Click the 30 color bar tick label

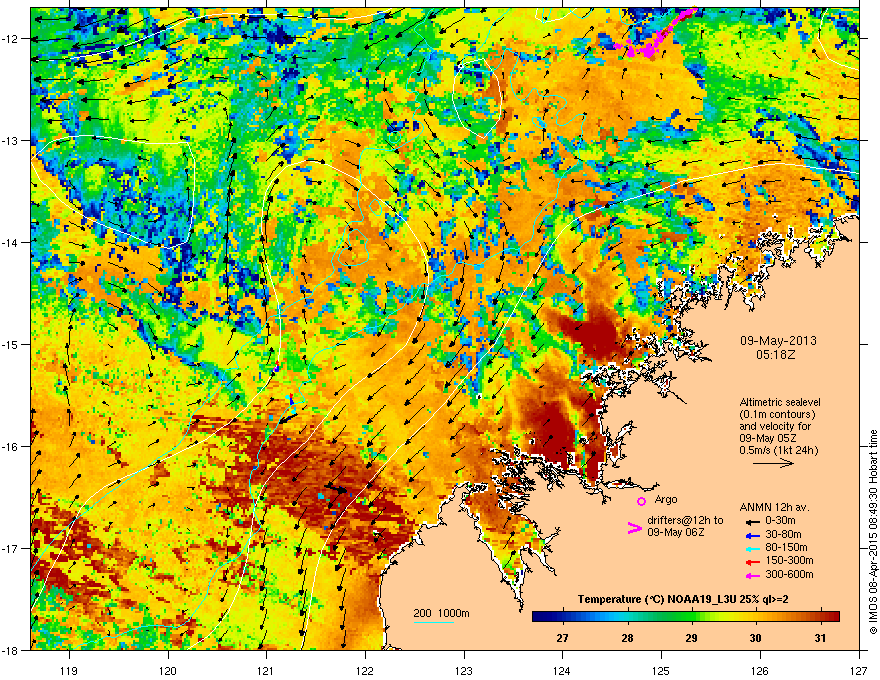(755, 638)
